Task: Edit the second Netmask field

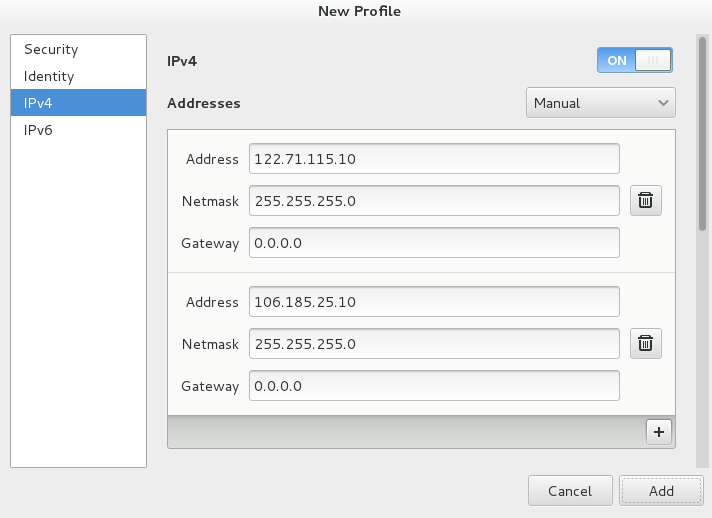Action: click(434, 344)
